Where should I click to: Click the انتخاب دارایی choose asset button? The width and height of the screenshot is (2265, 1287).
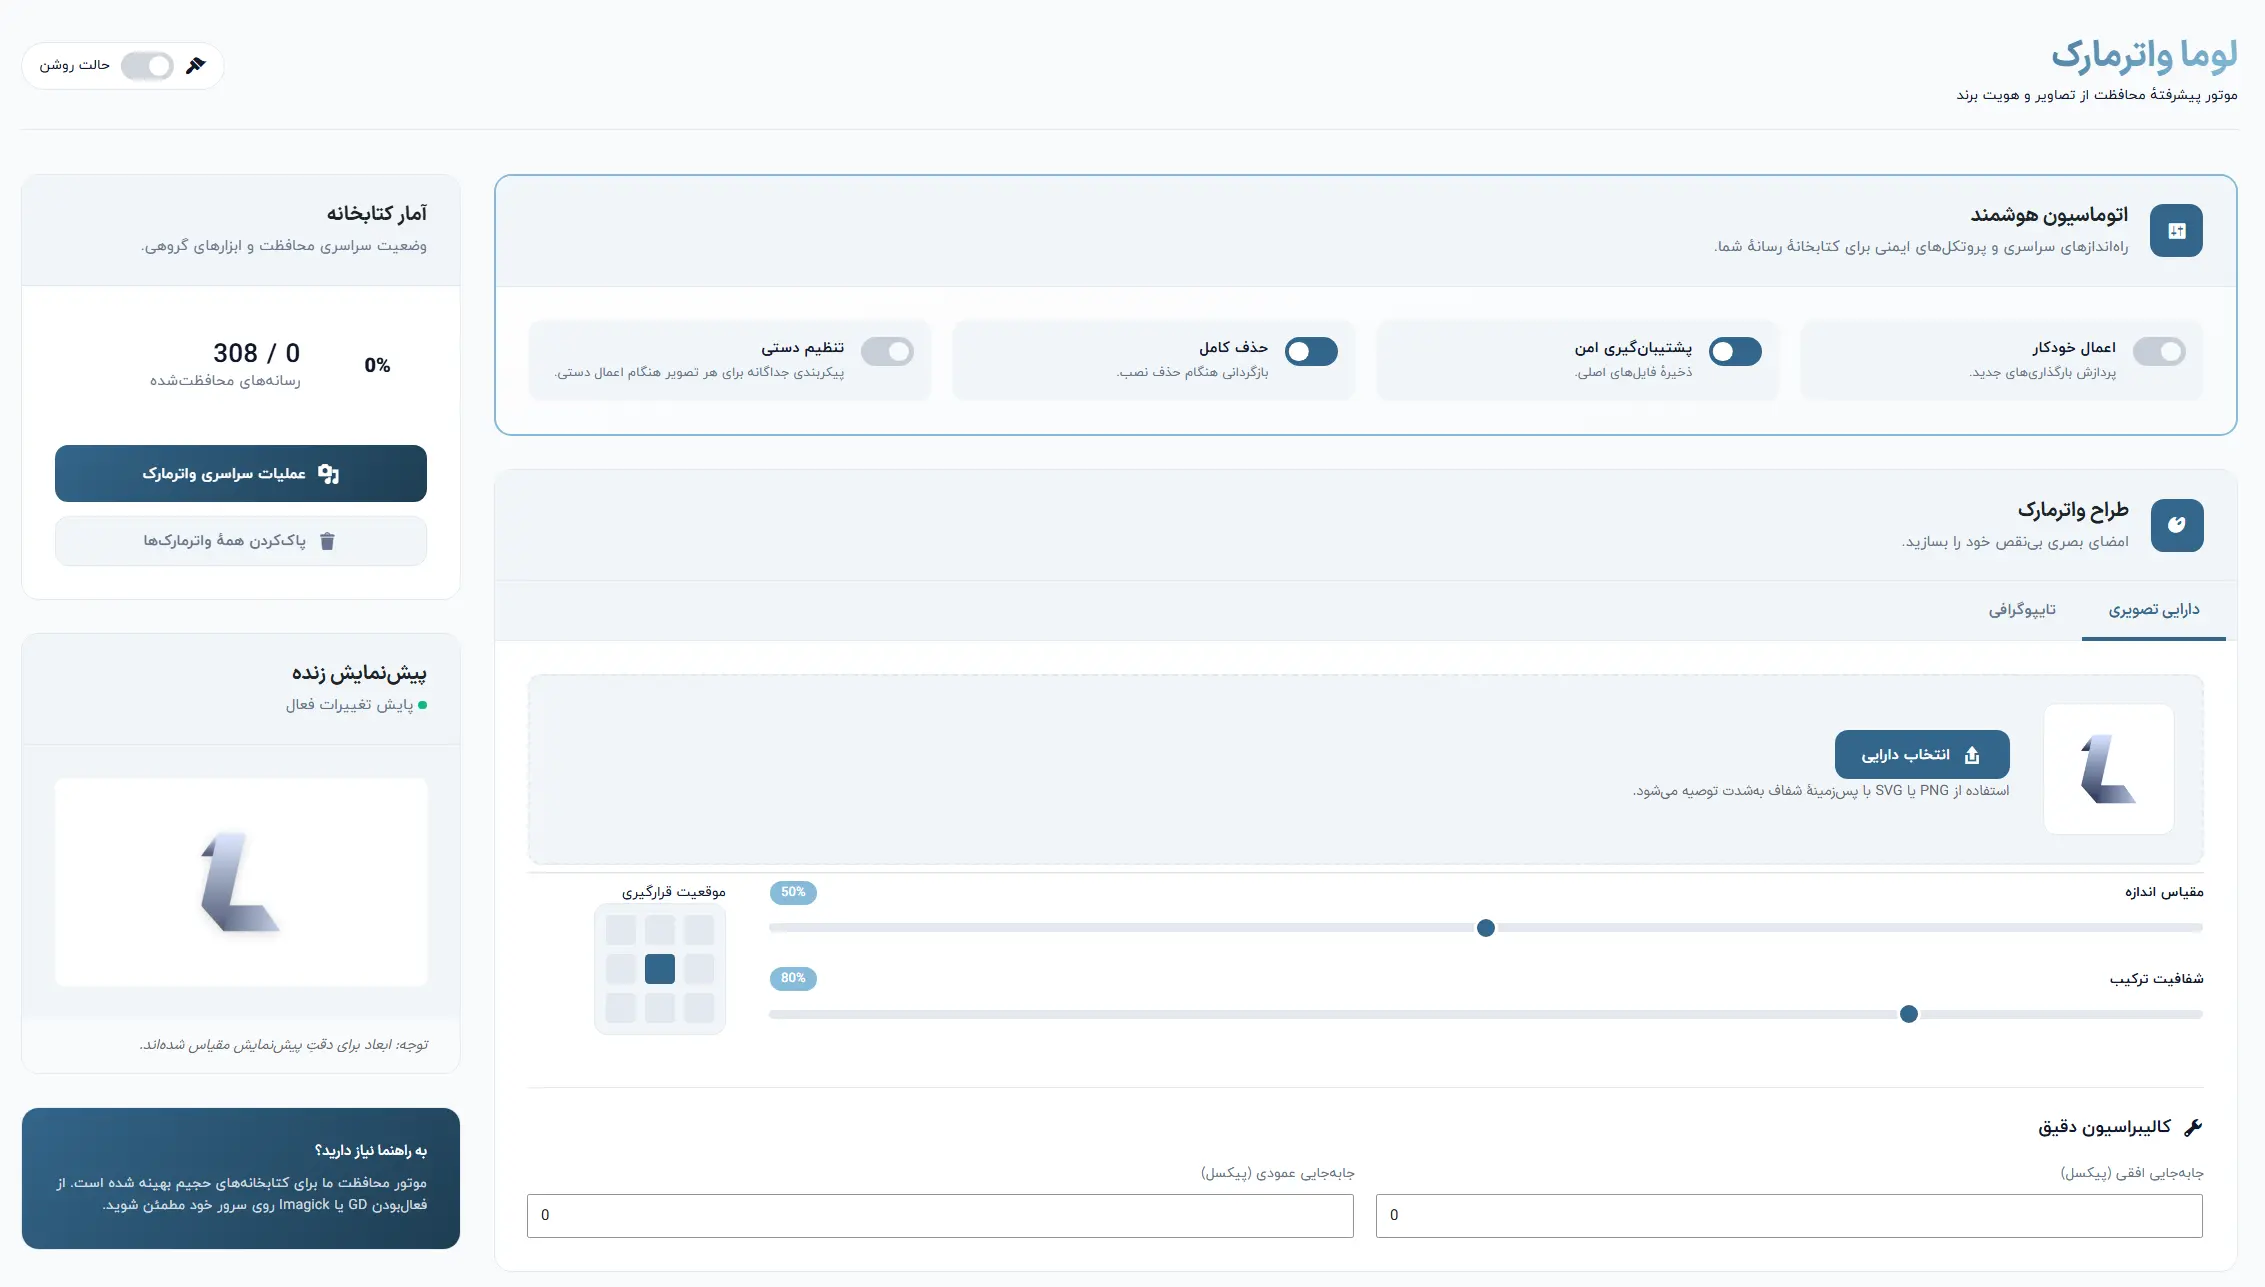click(x=1922, y=755)
